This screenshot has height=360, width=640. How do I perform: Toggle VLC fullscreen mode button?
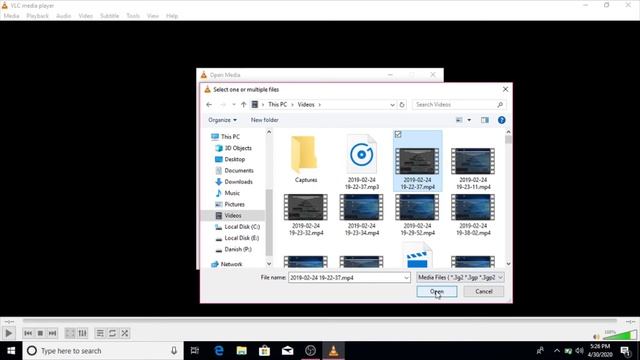[x=70, y=333]
